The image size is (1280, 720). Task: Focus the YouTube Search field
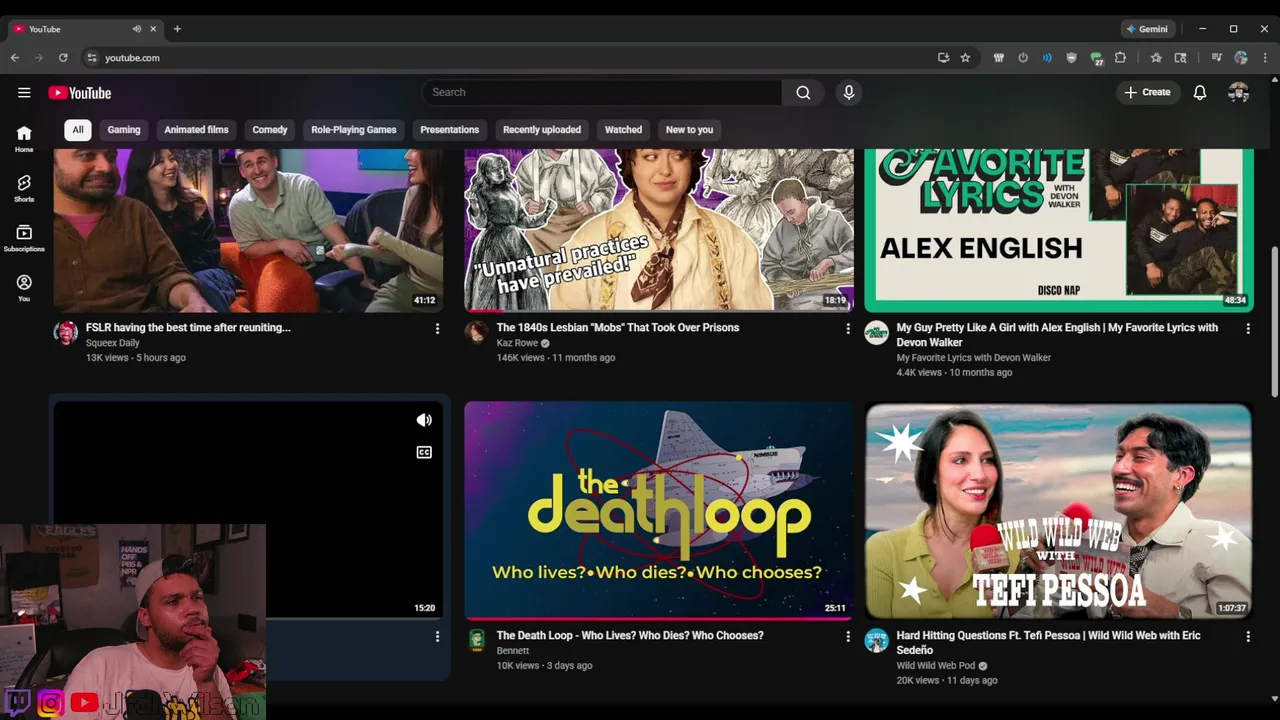(602, 92)
